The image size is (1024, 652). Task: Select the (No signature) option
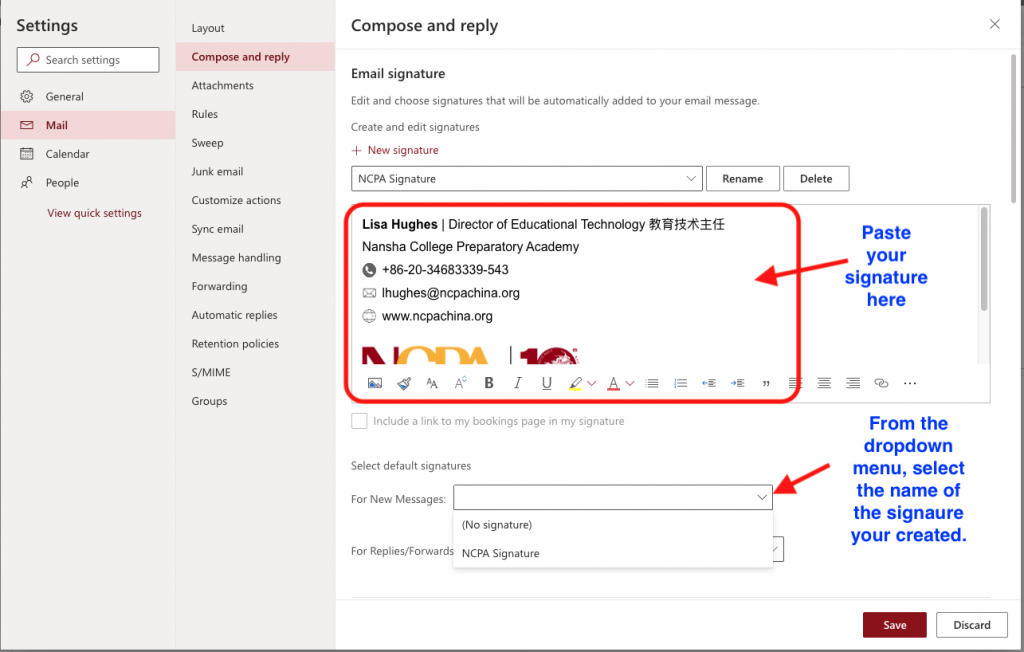tap(497, 525)
